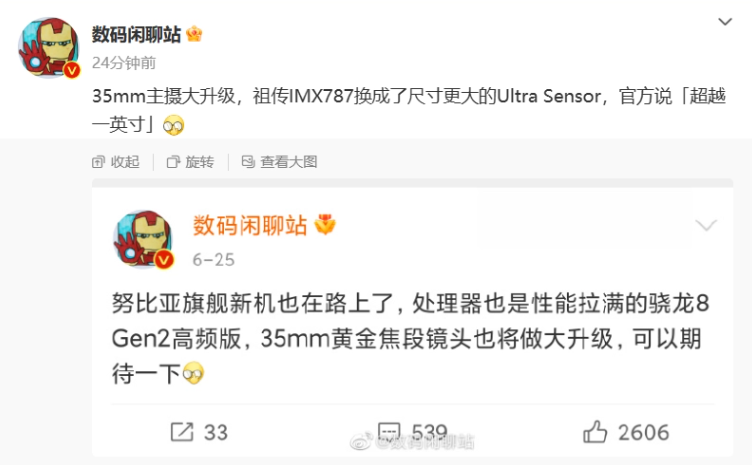Open 查看大图 to view the large image
The width and height of the screenshot is (752, 465).
279,162
